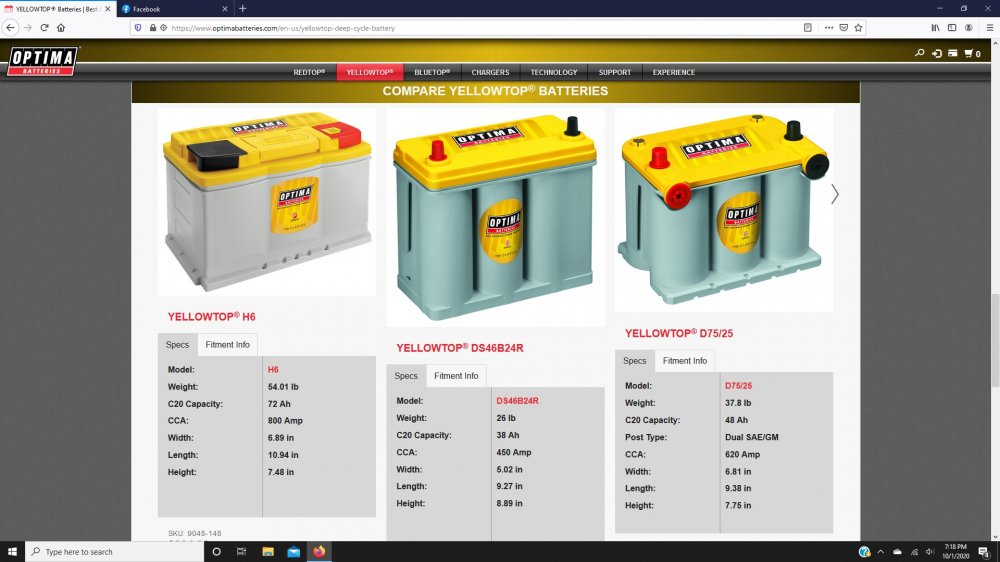Image resolution: width=1000 pixels, height=562 pixels.
Task: Reload the page with the refresh button
Action: (x=44, y=28)
